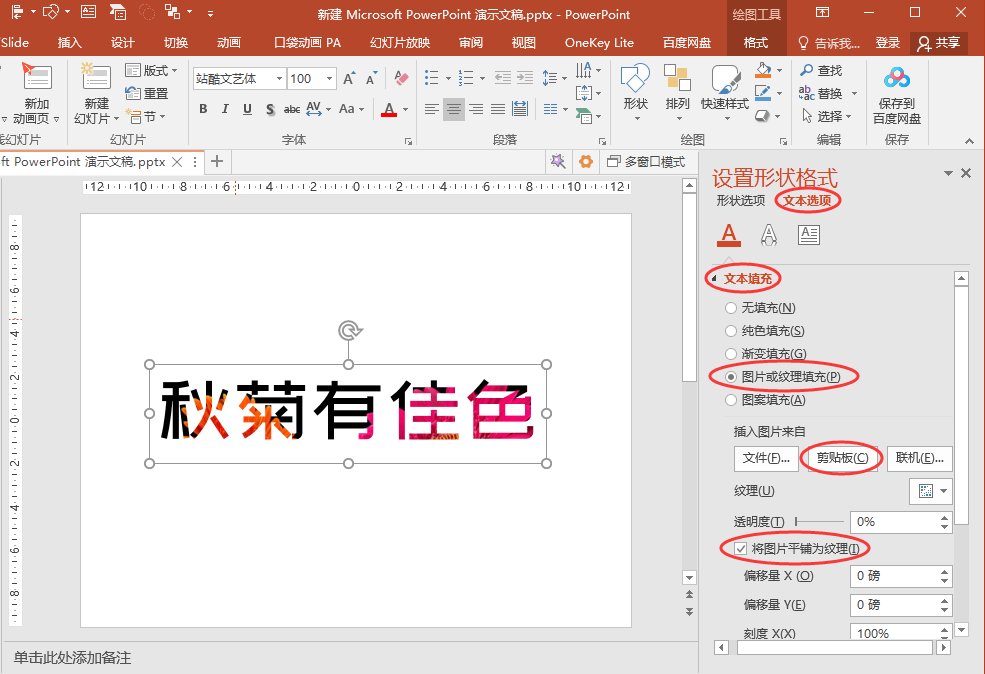Image resolution: width=985 pixels, height=674 pixels.
Task: Open Shapes gallery (形状)
Action: (635, 92)
